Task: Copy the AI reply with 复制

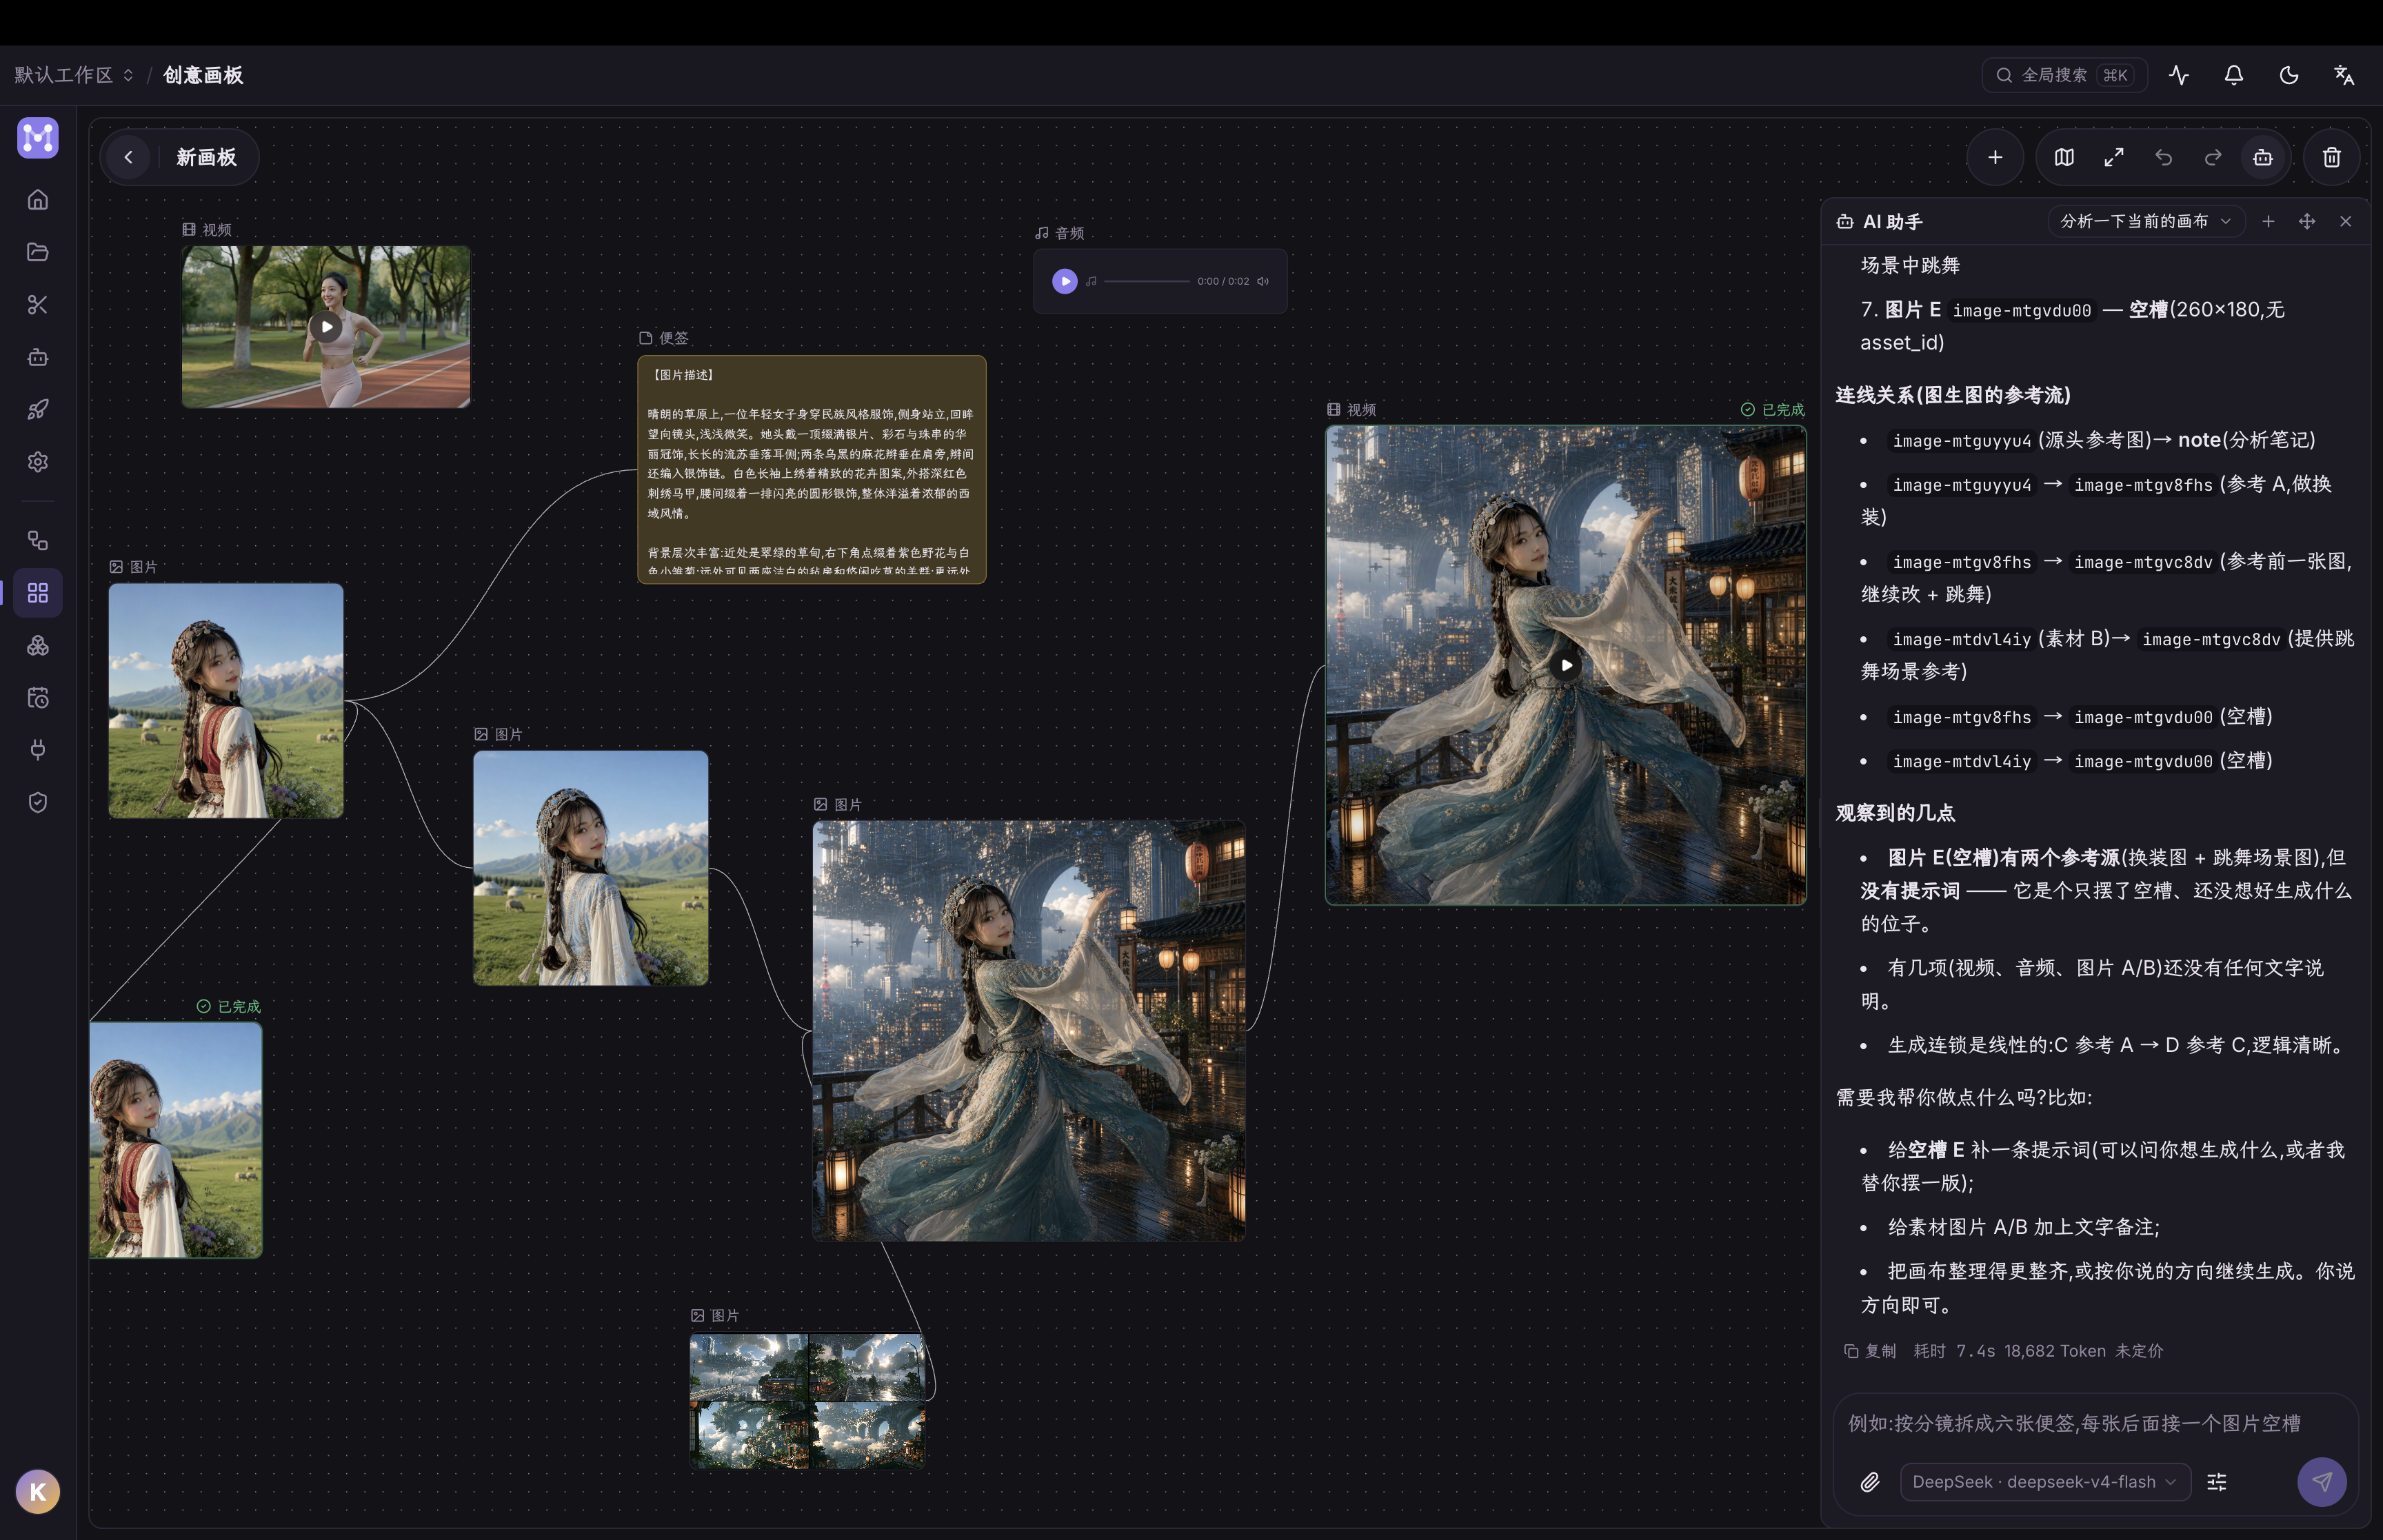Action: [x=1870, y=1351]
